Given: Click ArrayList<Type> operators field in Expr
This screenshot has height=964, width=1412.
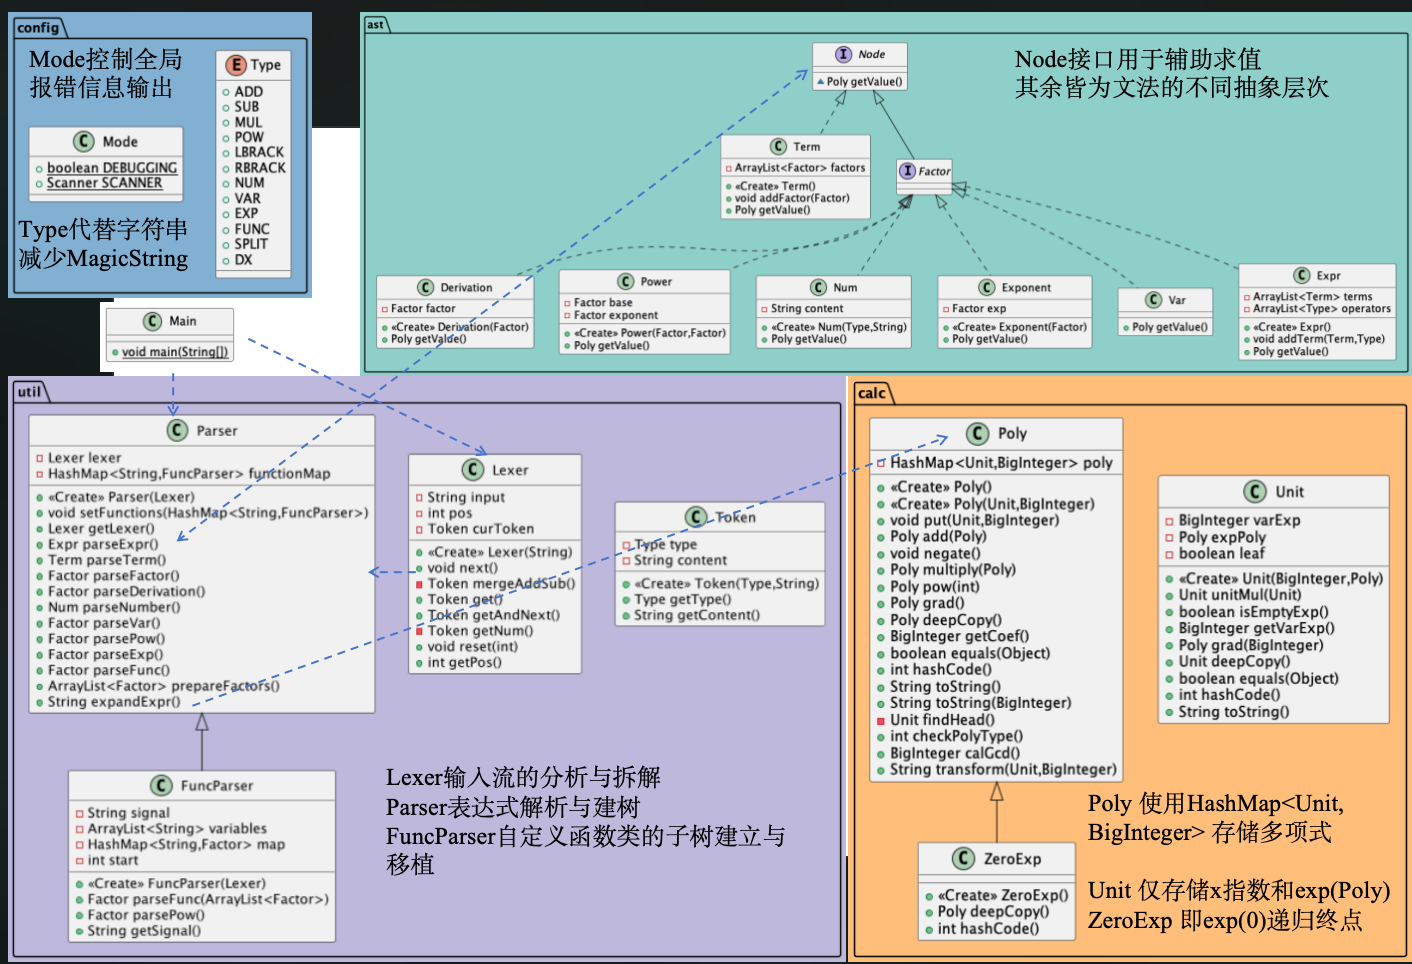Looking at the screenshot, I should point(1322,309).
